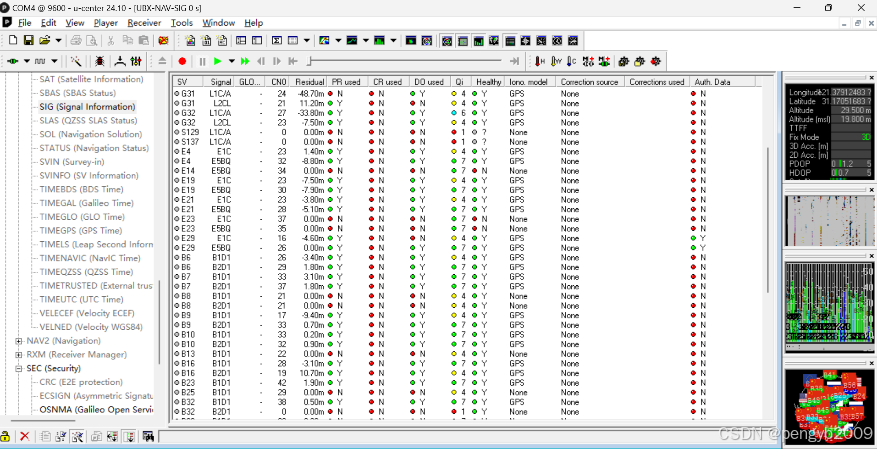Screen dimensions: 877x449
Task: Click the lock icon in bottom toolbar
Action: (x=6, y=436)
